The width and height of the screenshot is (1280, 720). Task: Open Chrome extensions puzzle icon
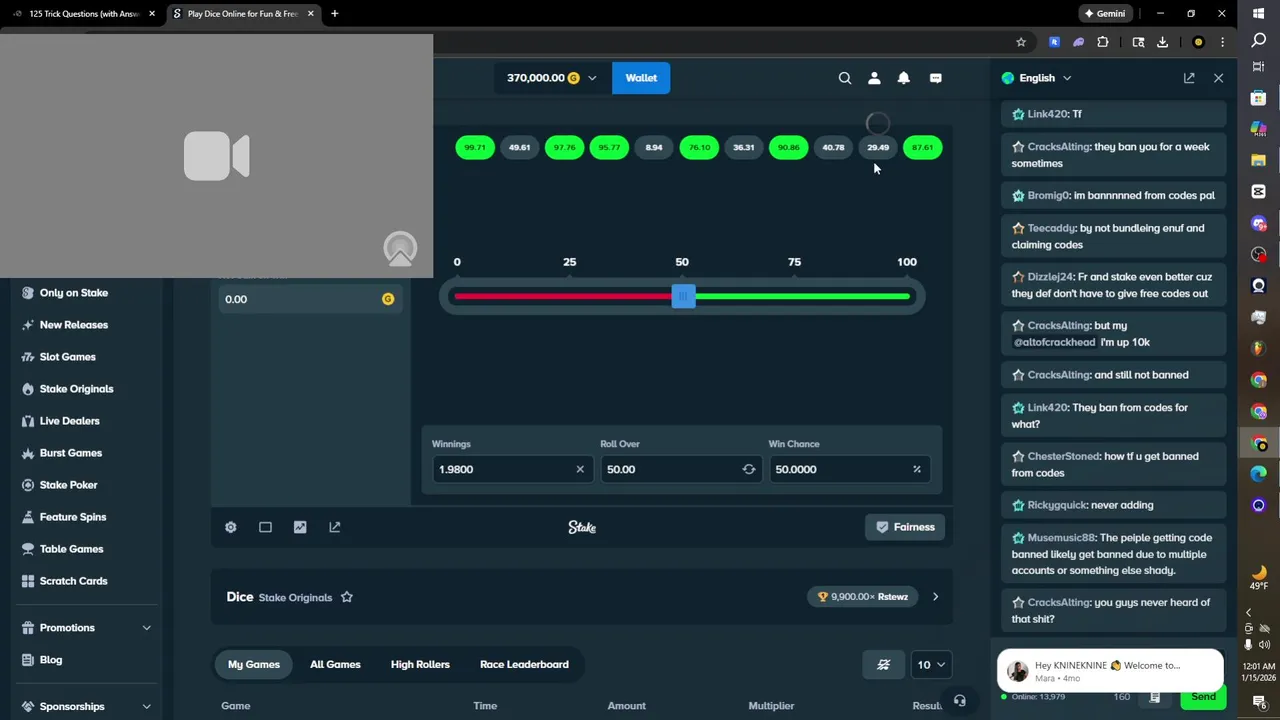1103,42
